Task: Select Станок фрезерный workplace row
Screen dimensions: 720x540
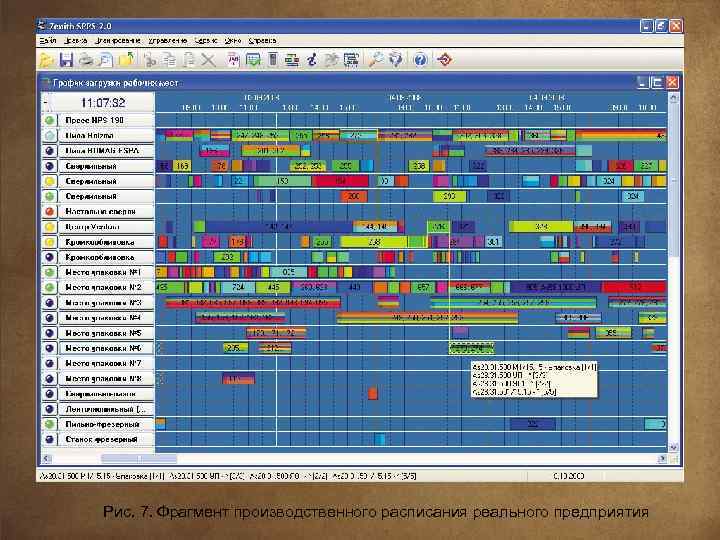Action: 106,439
